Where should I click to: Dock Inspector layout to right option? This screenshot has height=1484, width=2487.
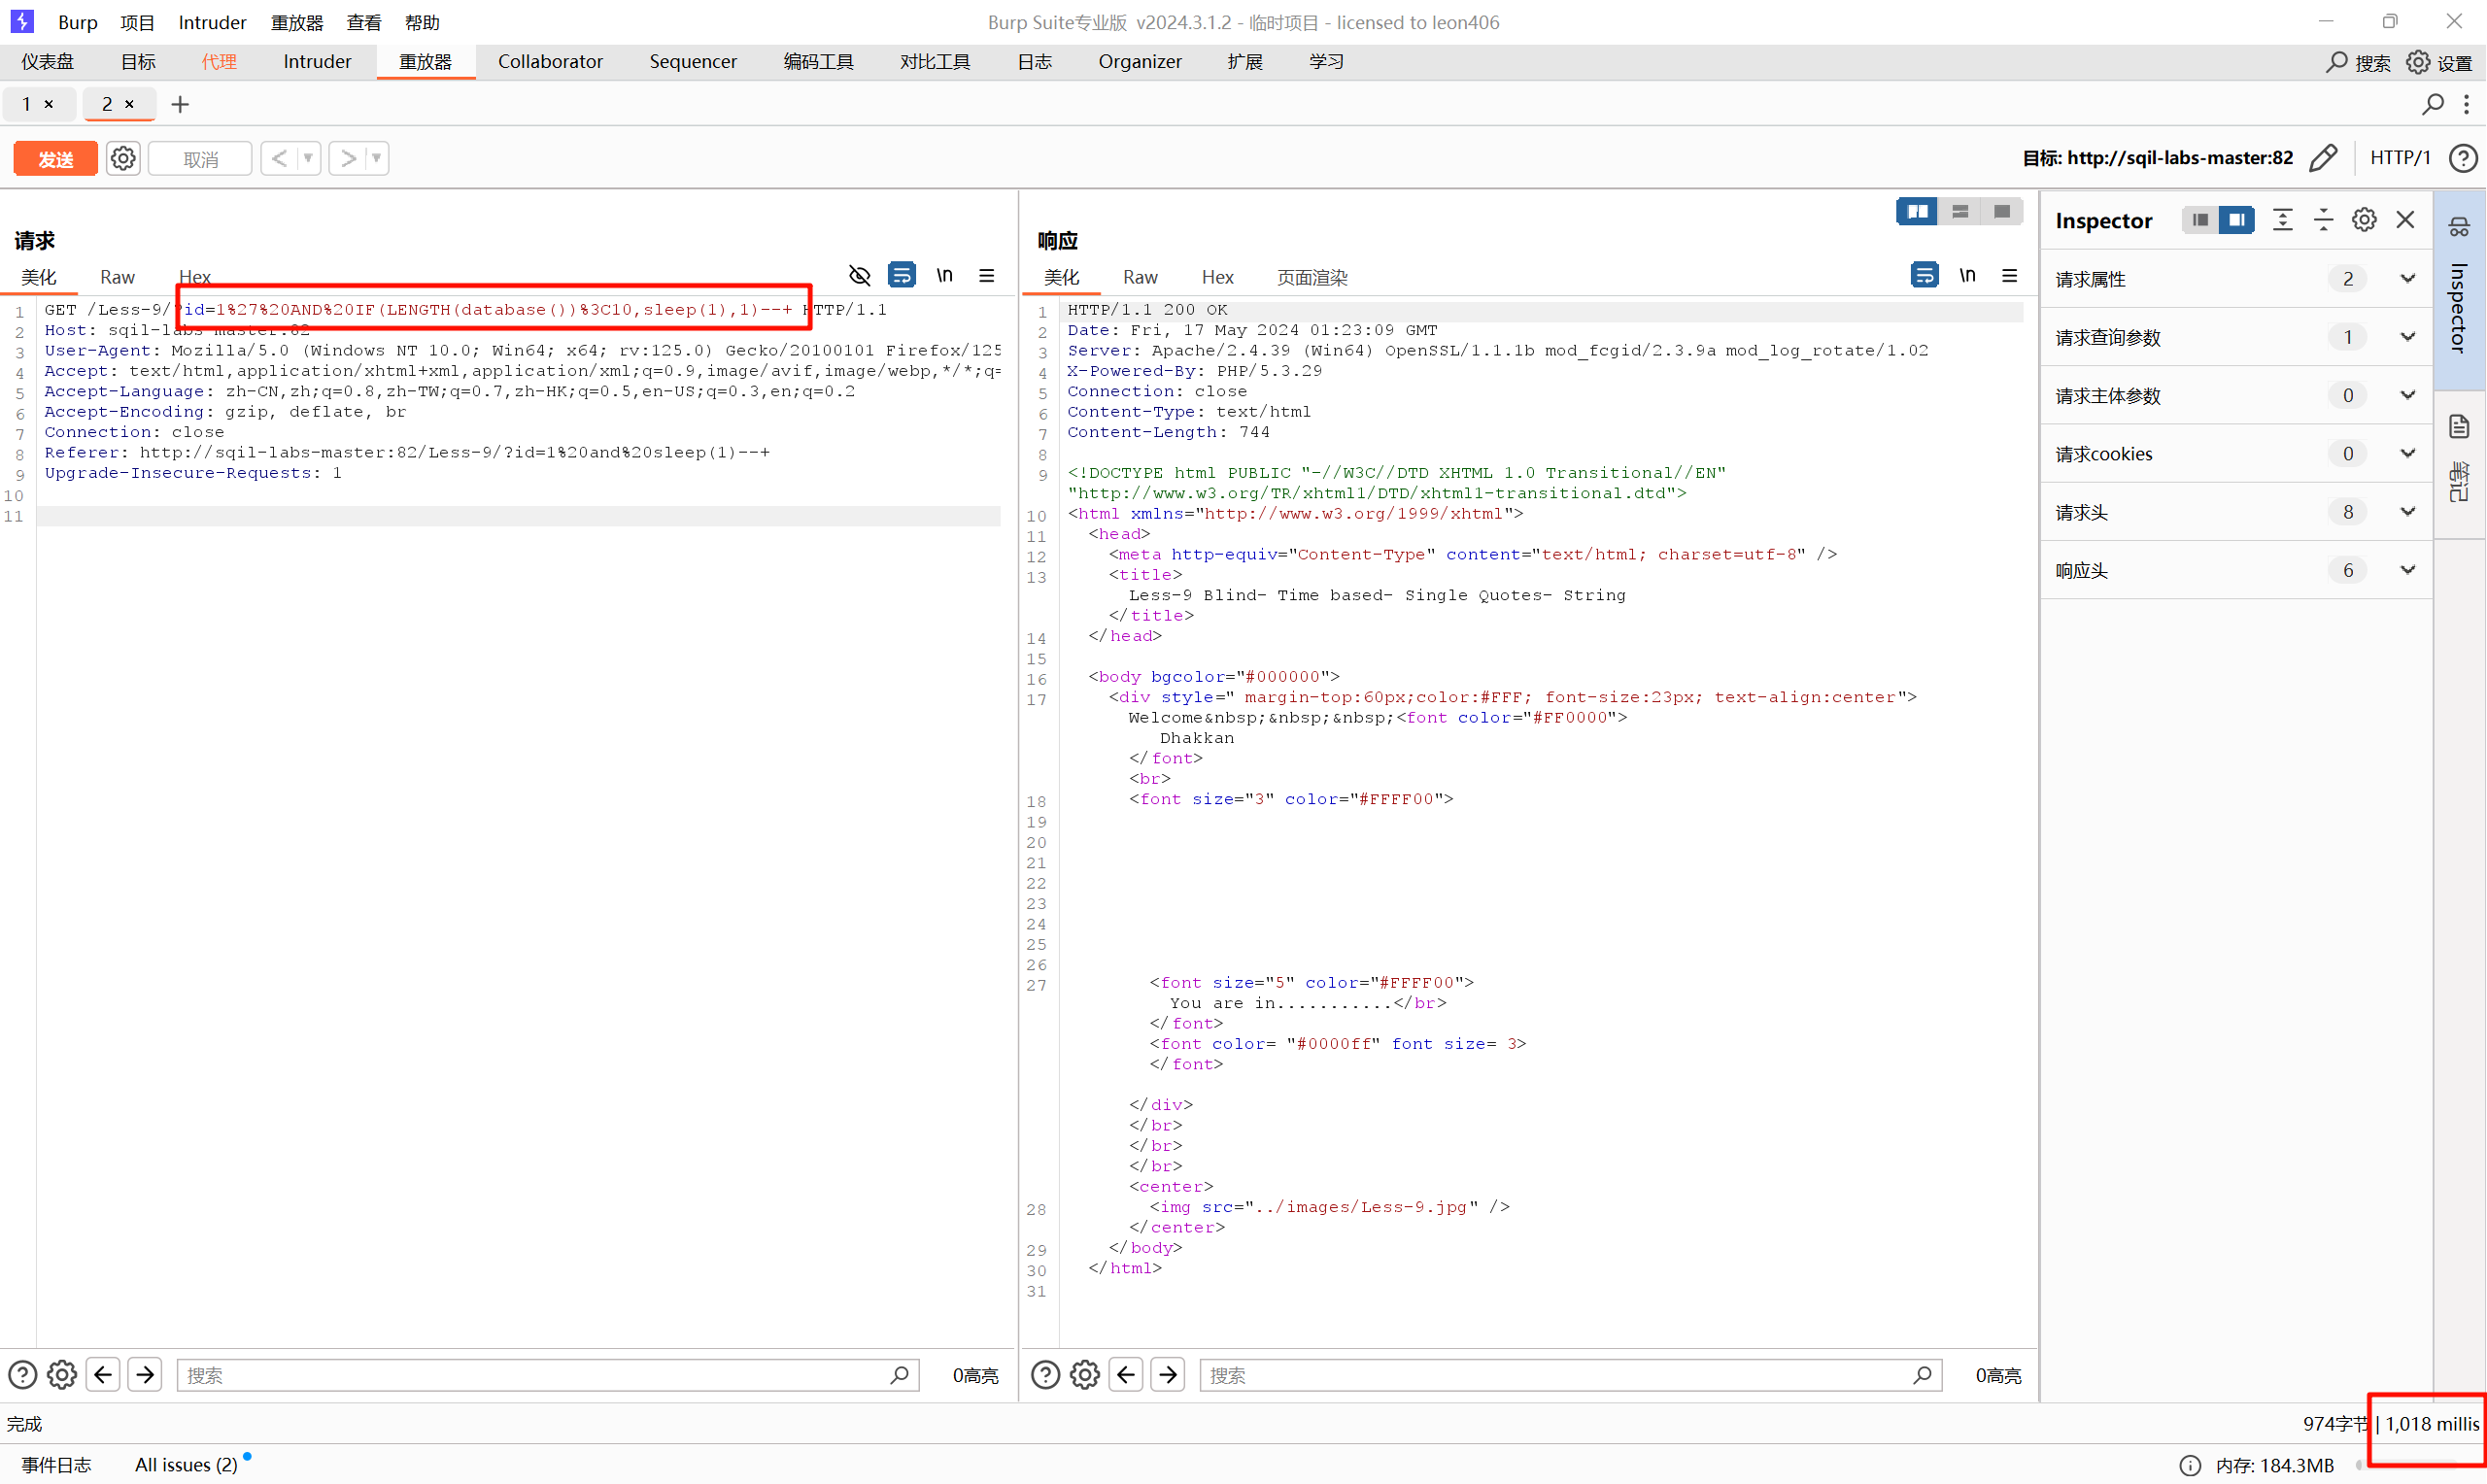click(x=2236, y=220)
